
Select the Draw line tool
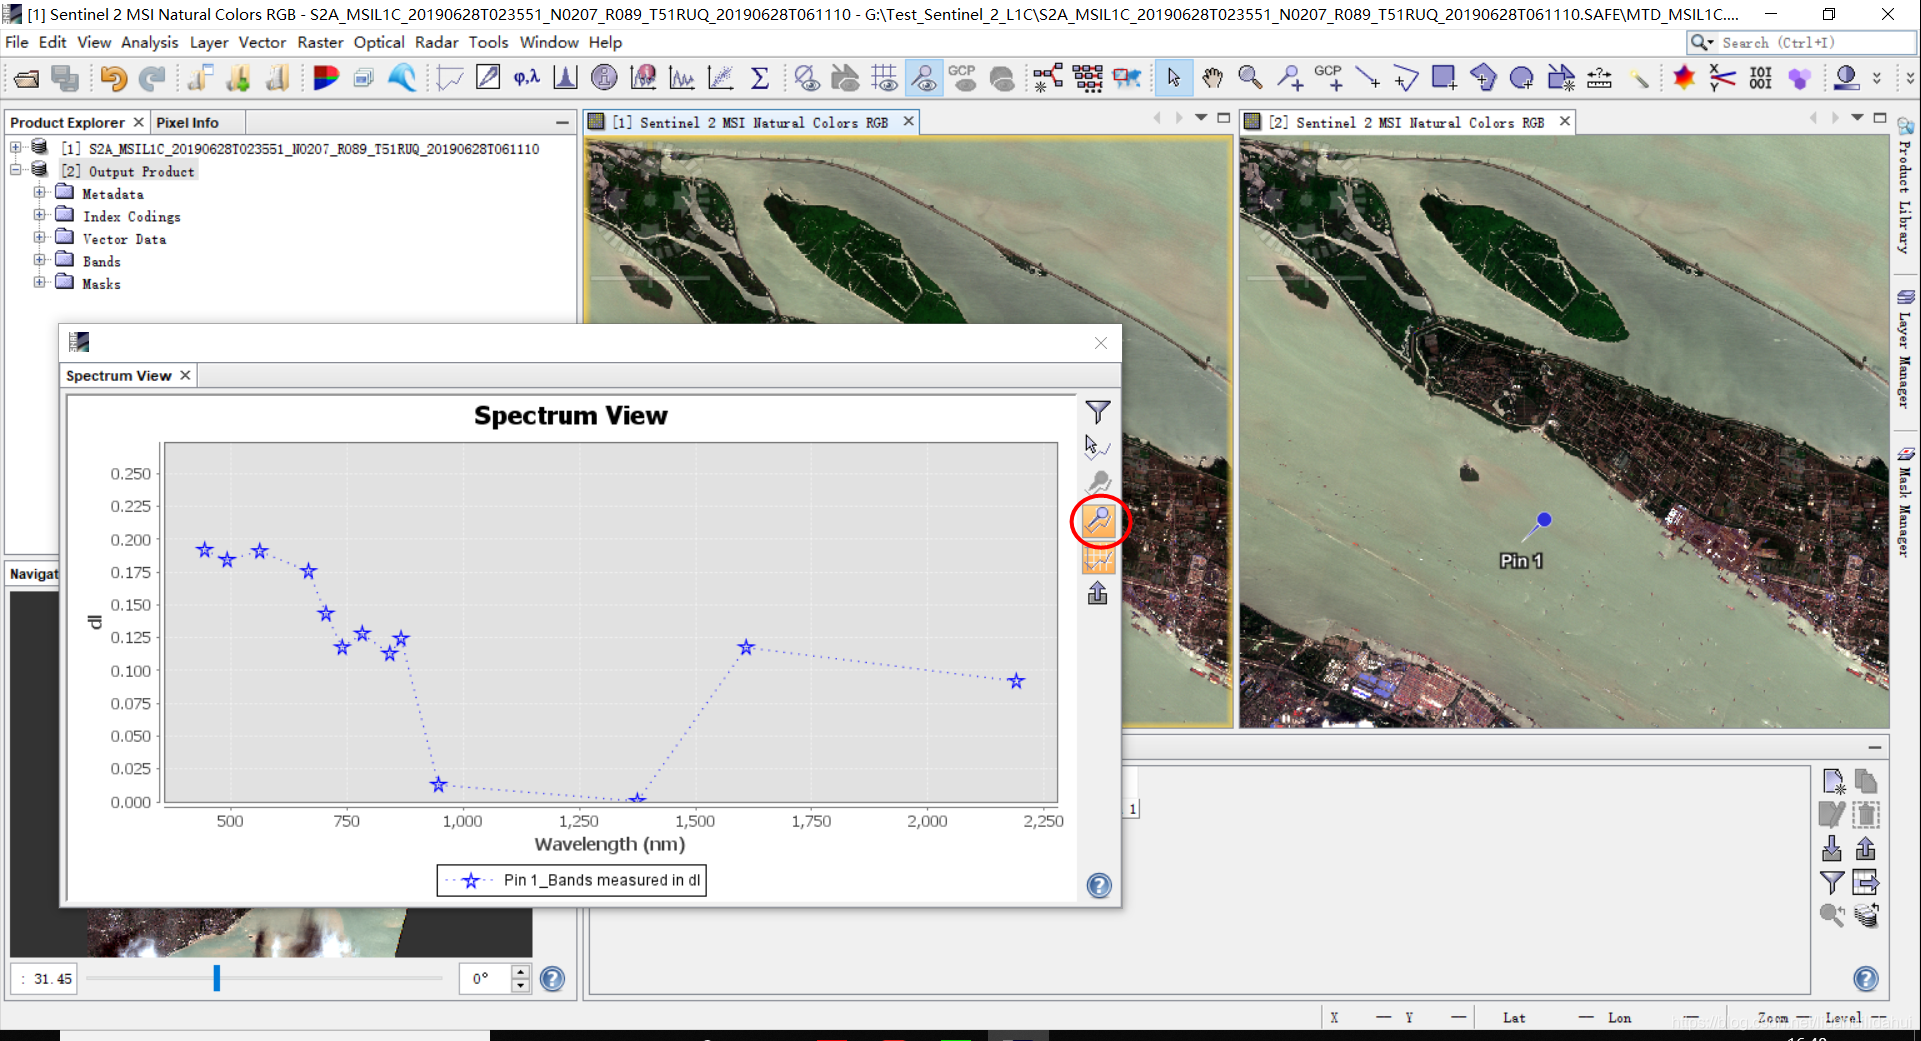click(1367, 78)
